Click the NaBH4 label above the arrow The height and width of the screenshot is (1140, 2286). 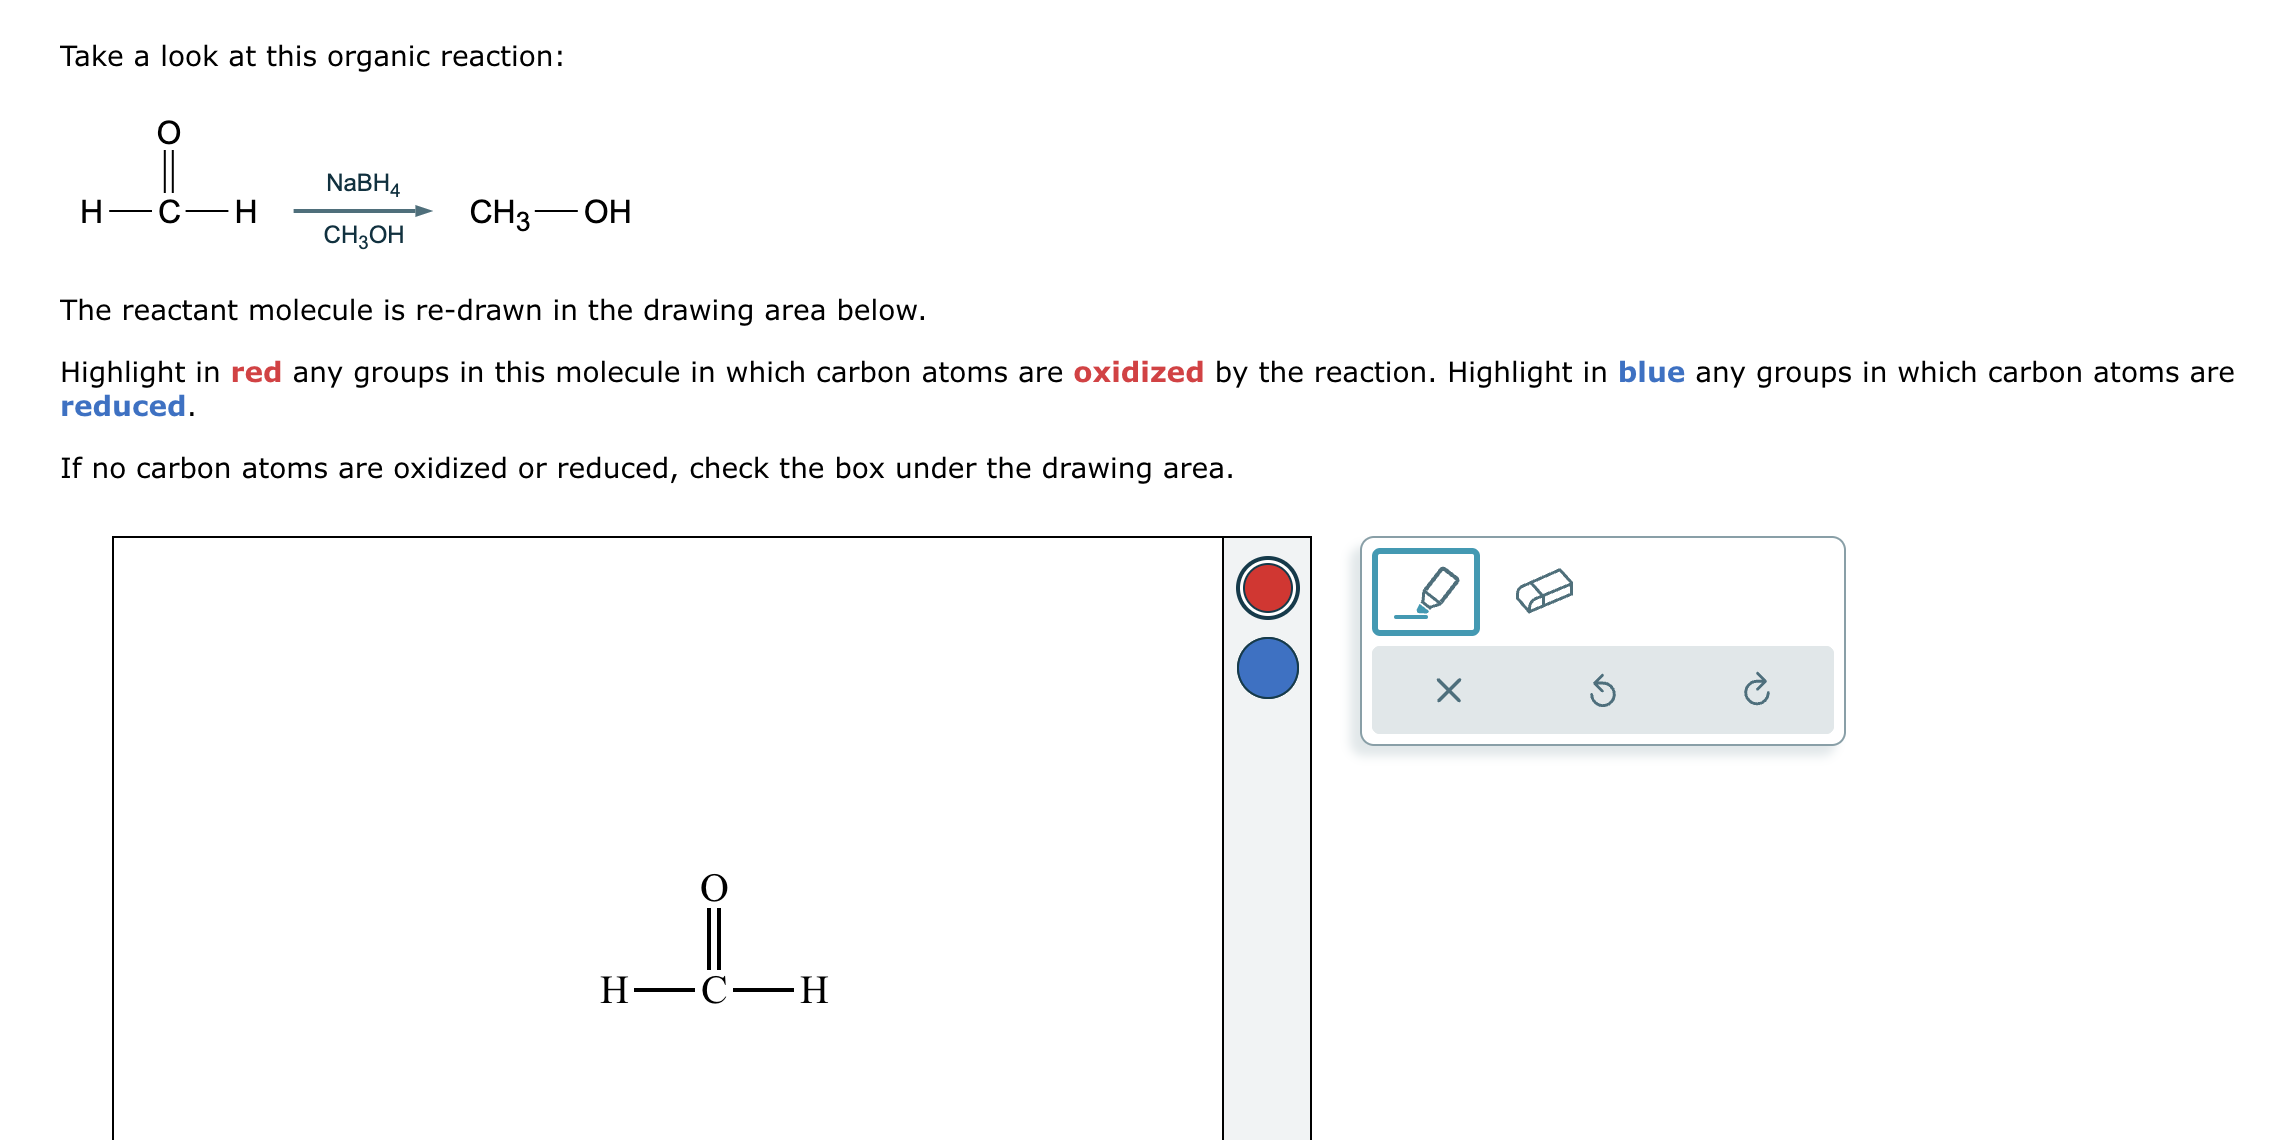click(x=364, y=183)
